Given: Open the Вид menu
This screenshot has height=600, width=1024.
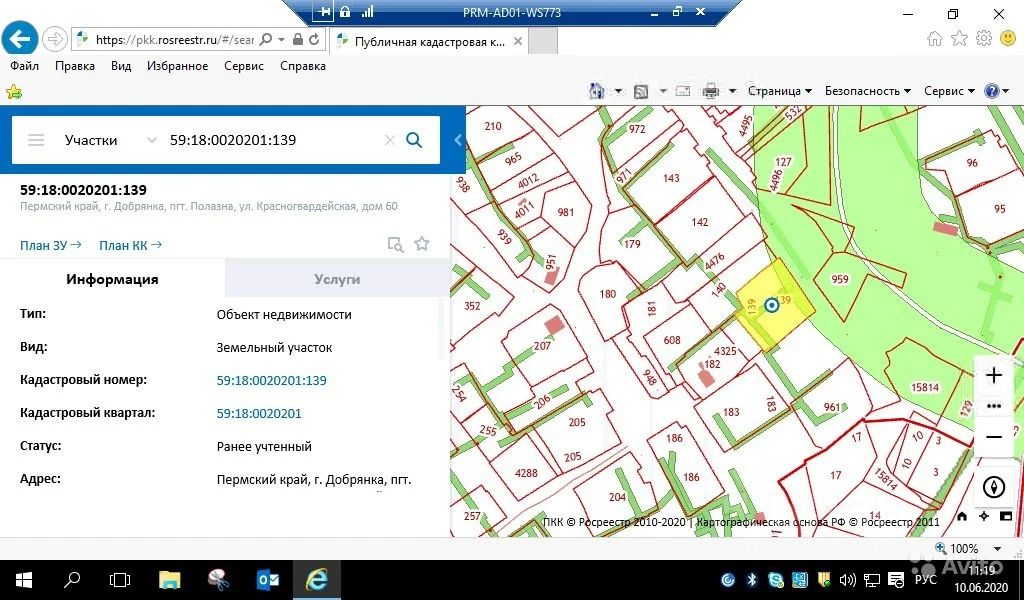Looking at the screenshot, I should pos(121,66).
